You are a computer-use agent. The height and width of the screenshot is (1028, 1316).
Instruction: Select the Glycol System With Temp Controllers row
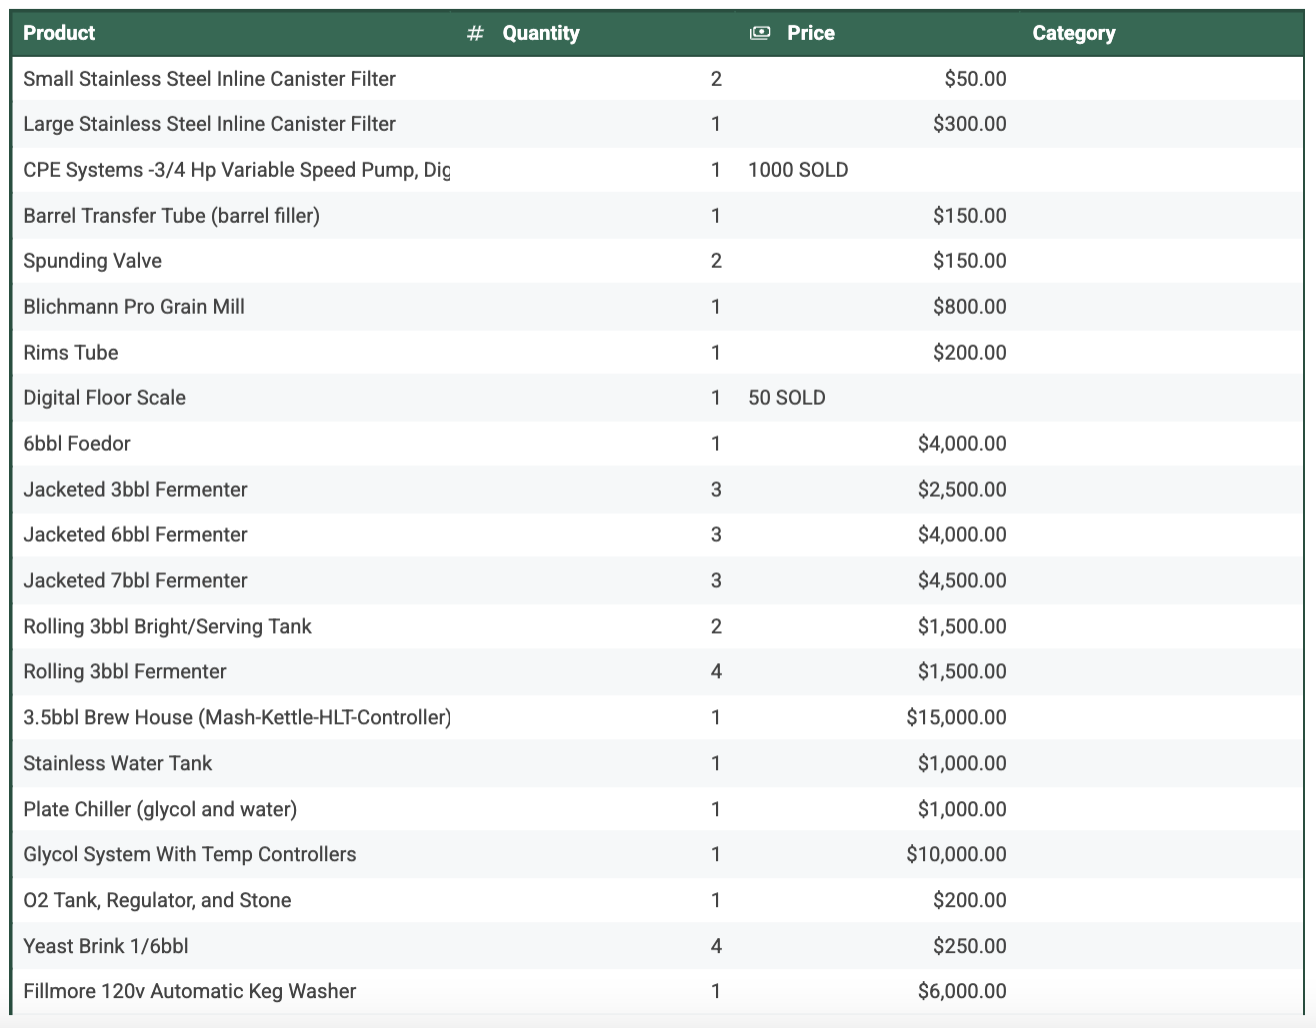pyautogui.click(x=190, y=855)
